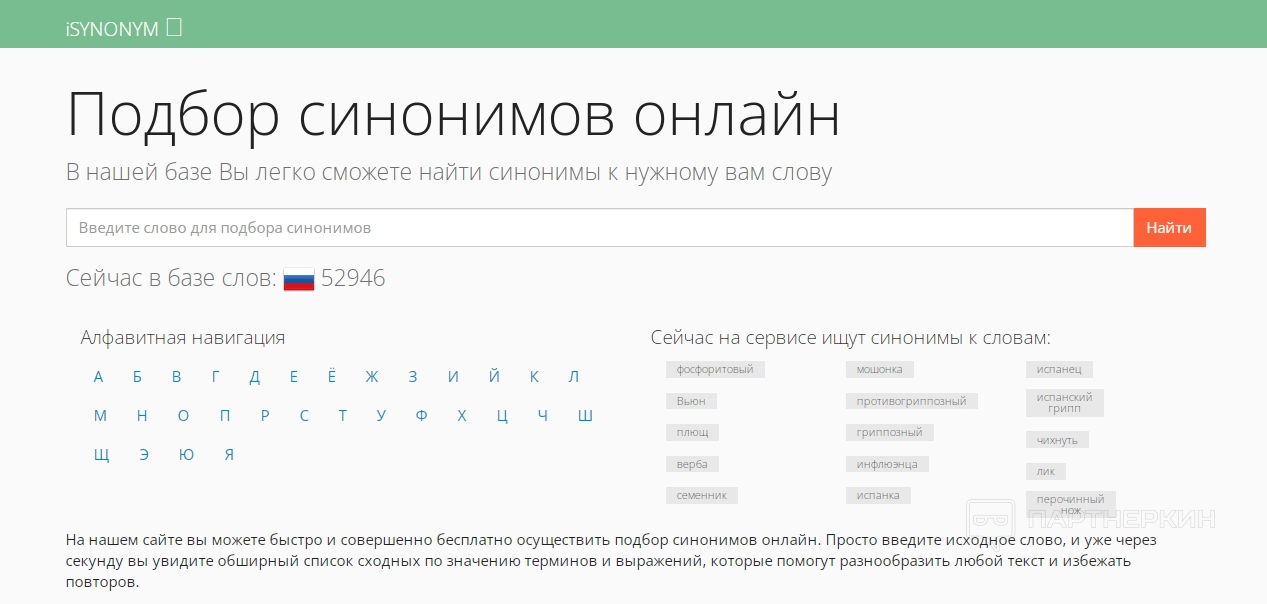Select the лик word tag
This screenshot has height=604, width=1267.
pos(1046,472)
